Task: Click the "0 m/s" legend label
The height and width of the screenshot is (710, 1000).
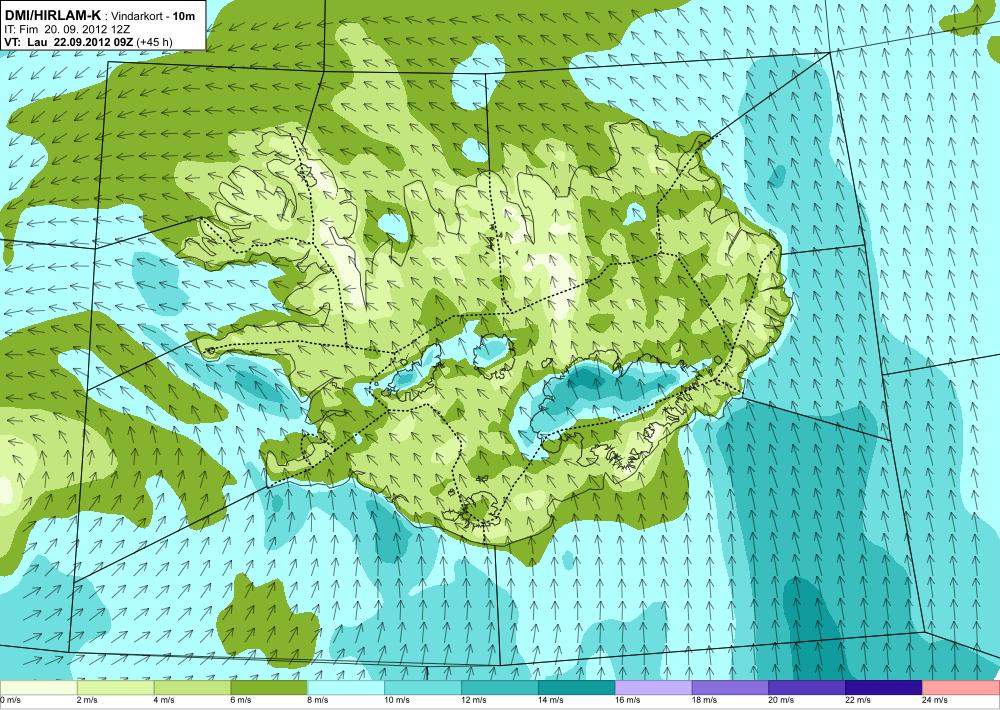Action: [x=11, y=700]
